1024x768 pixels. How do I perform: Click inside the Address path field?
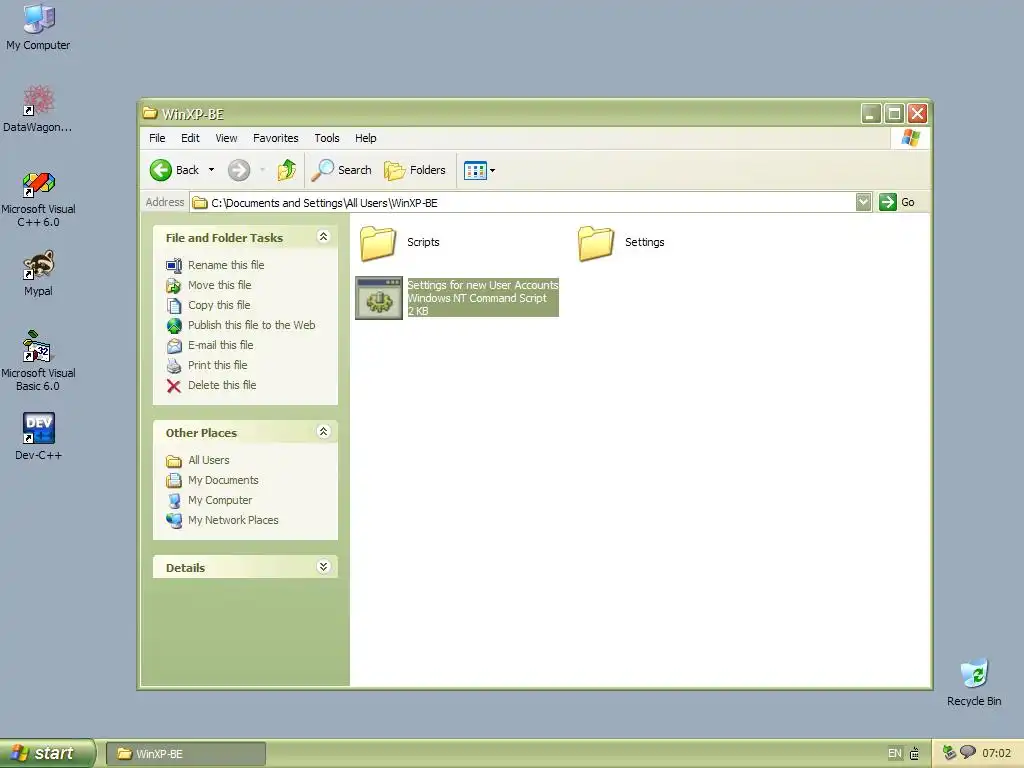click(522, 202)
